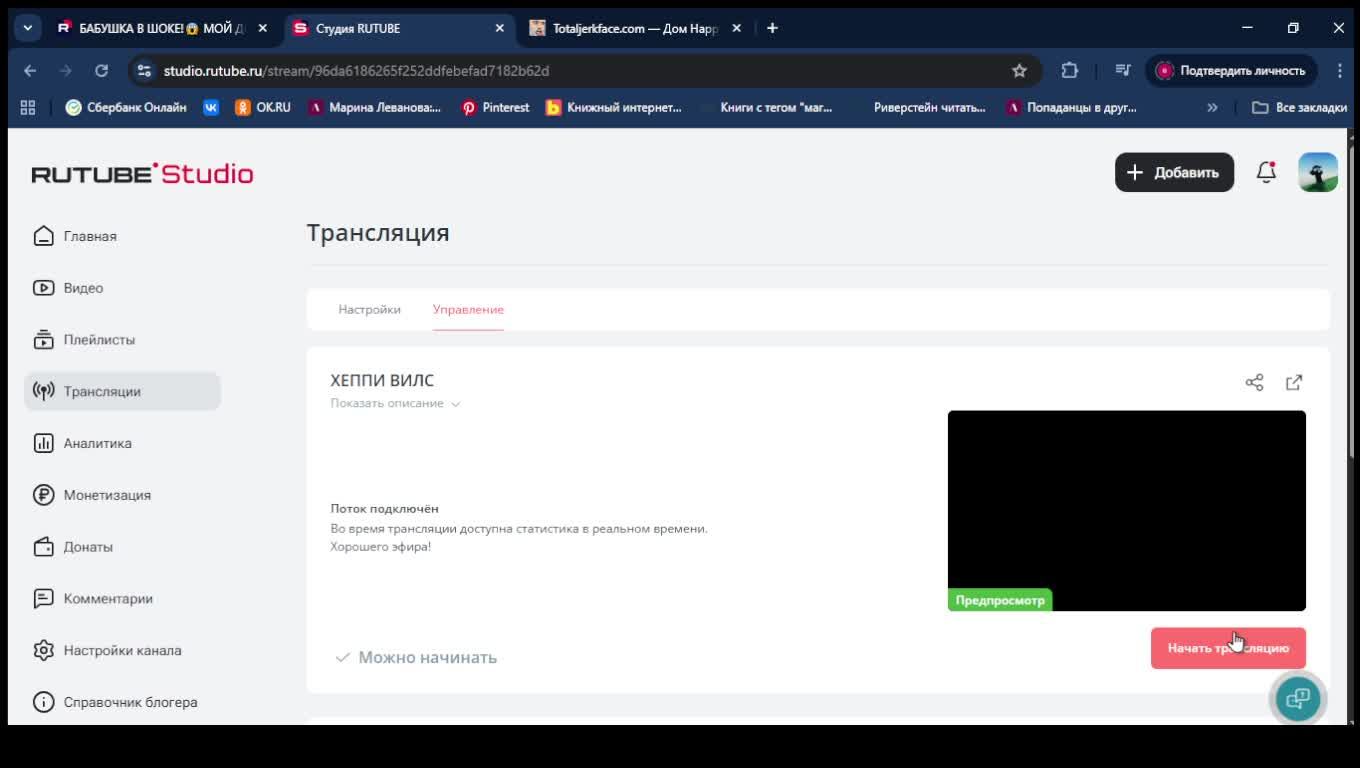1360x768 pixels.
Task: Go back to previous page
Action: click(30, 71)
